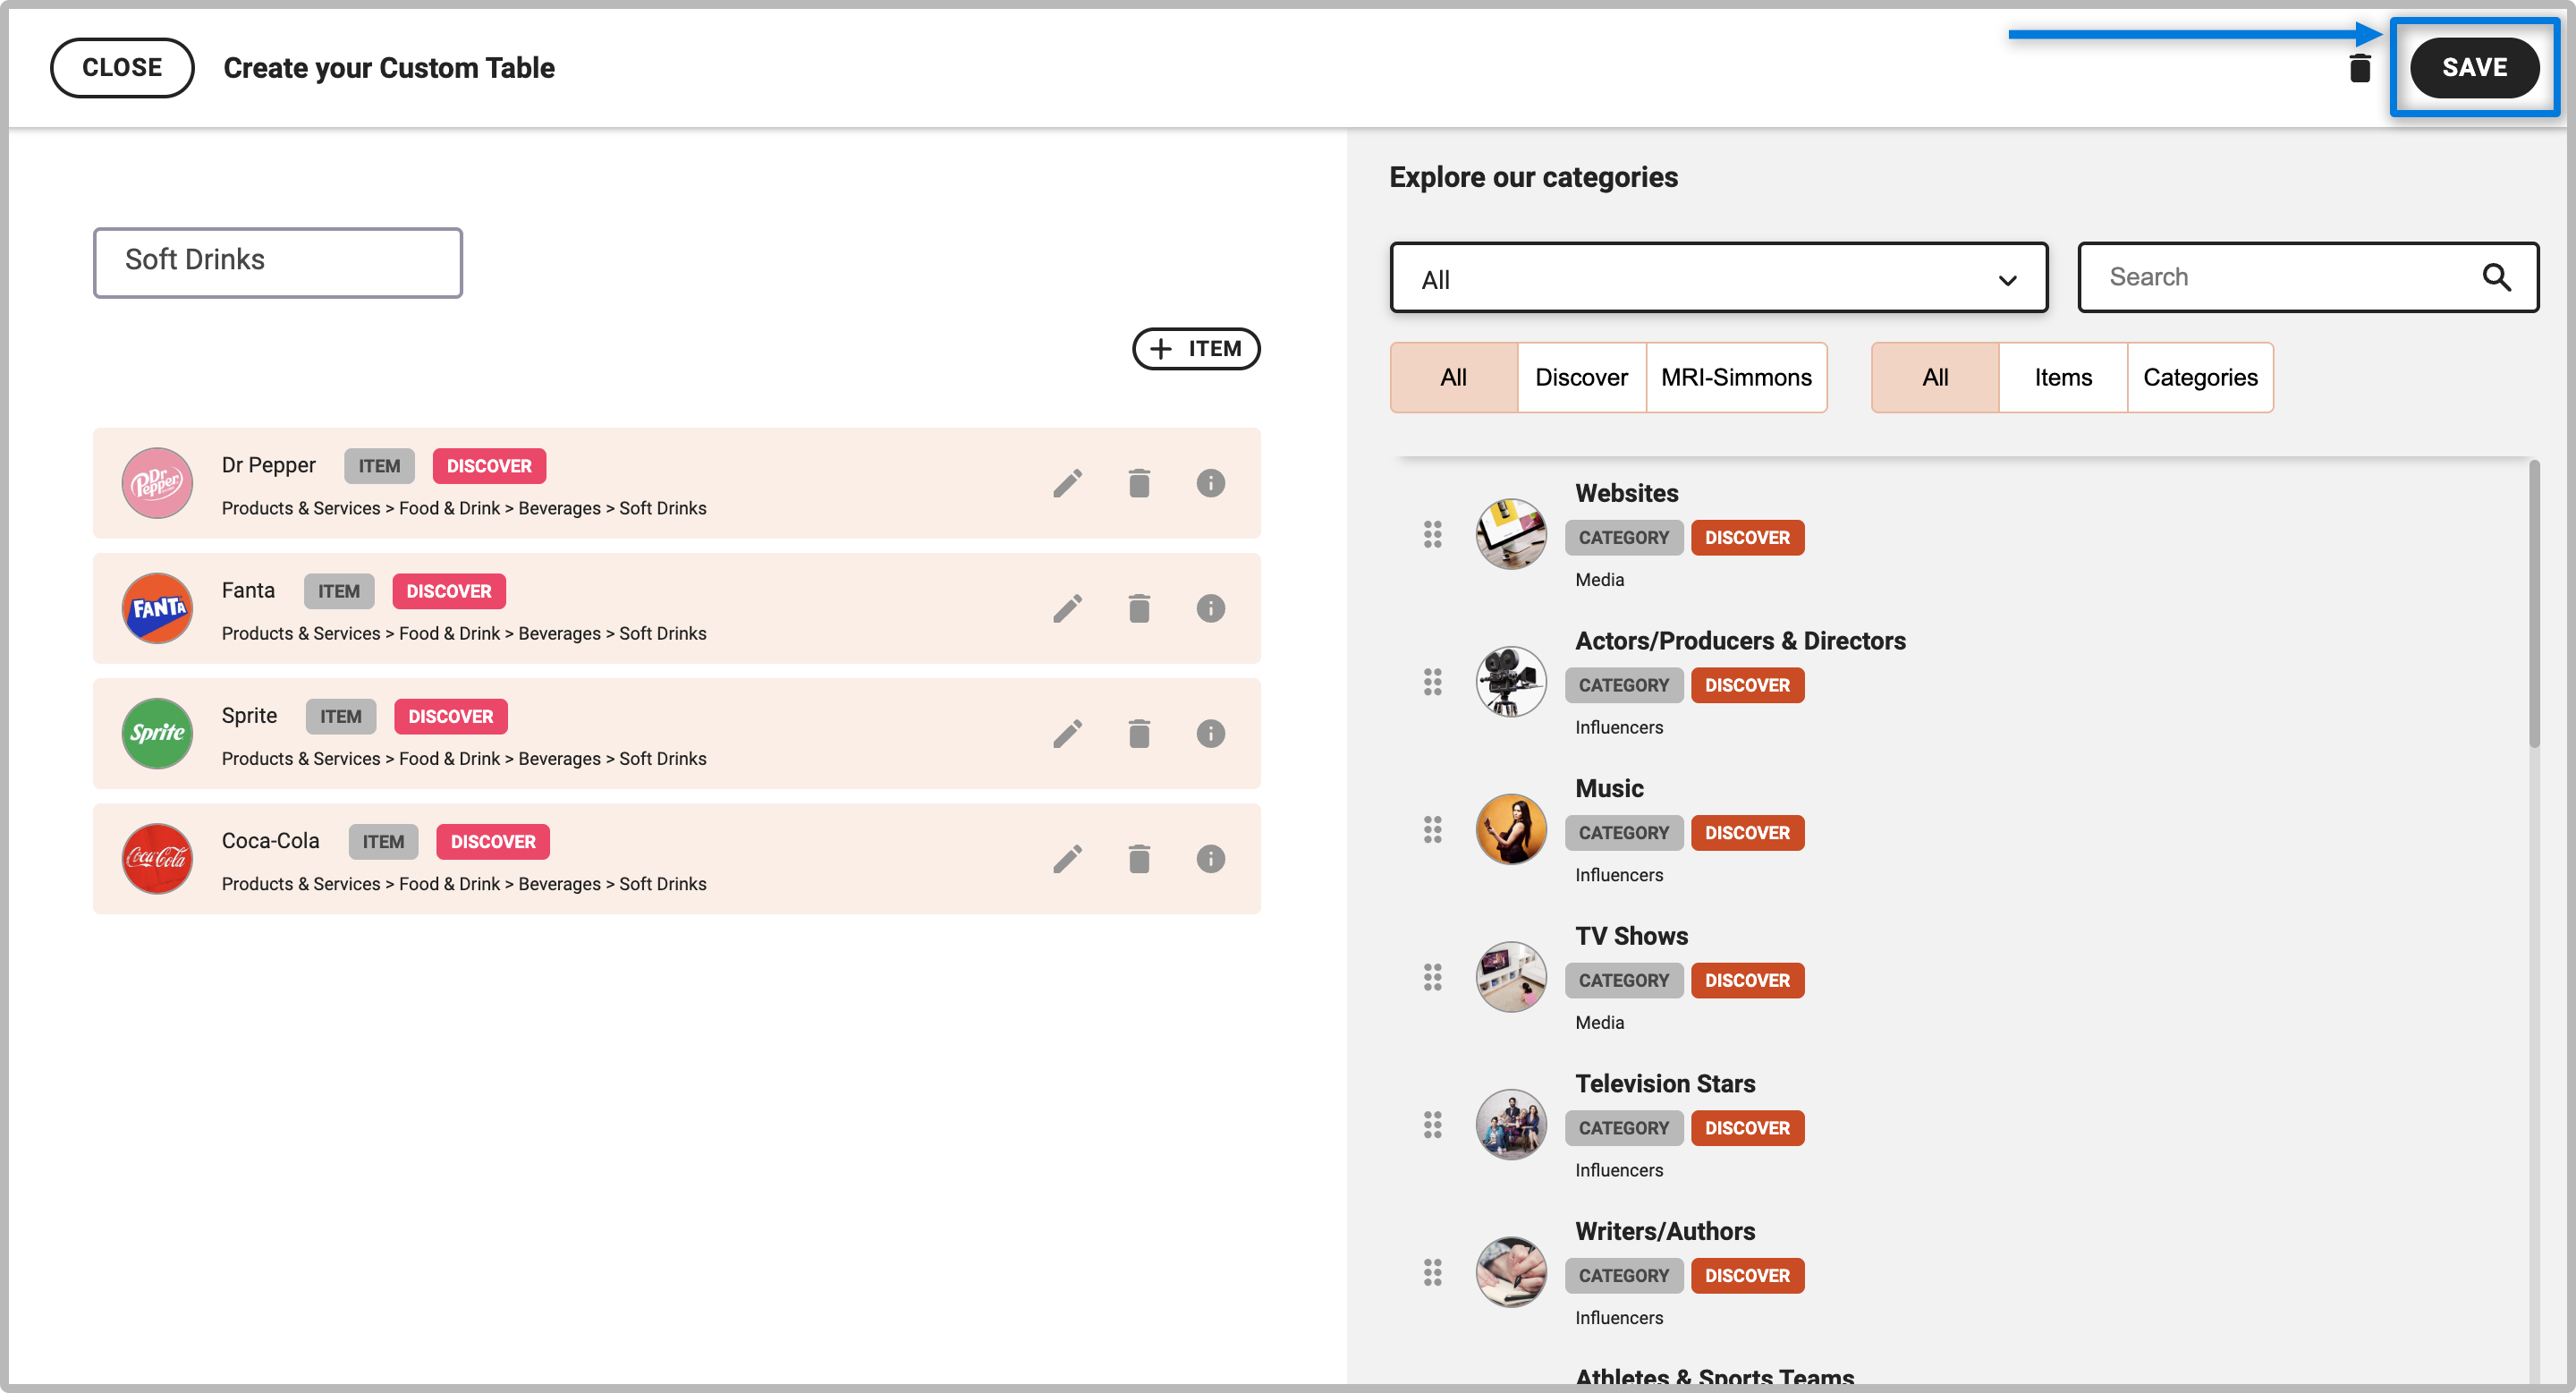
Task: Open the All categories dropdown
Action: point(1719,278)
